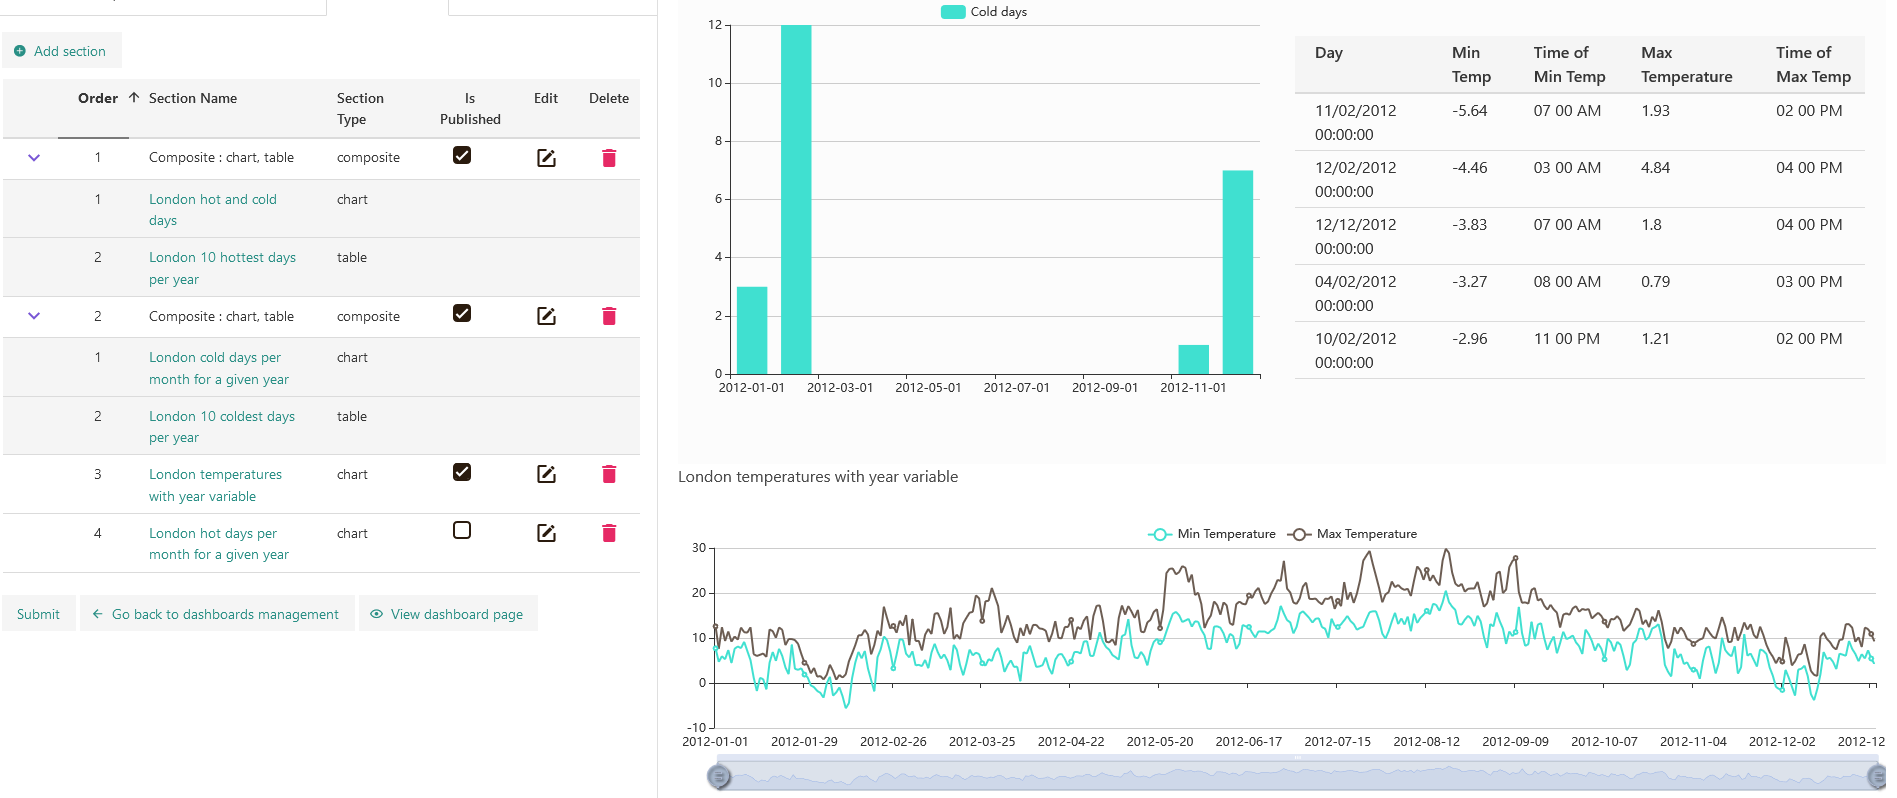Open London hot and cold days link
The width and height of the screenshot is (1897, 798).
point(213,210)
